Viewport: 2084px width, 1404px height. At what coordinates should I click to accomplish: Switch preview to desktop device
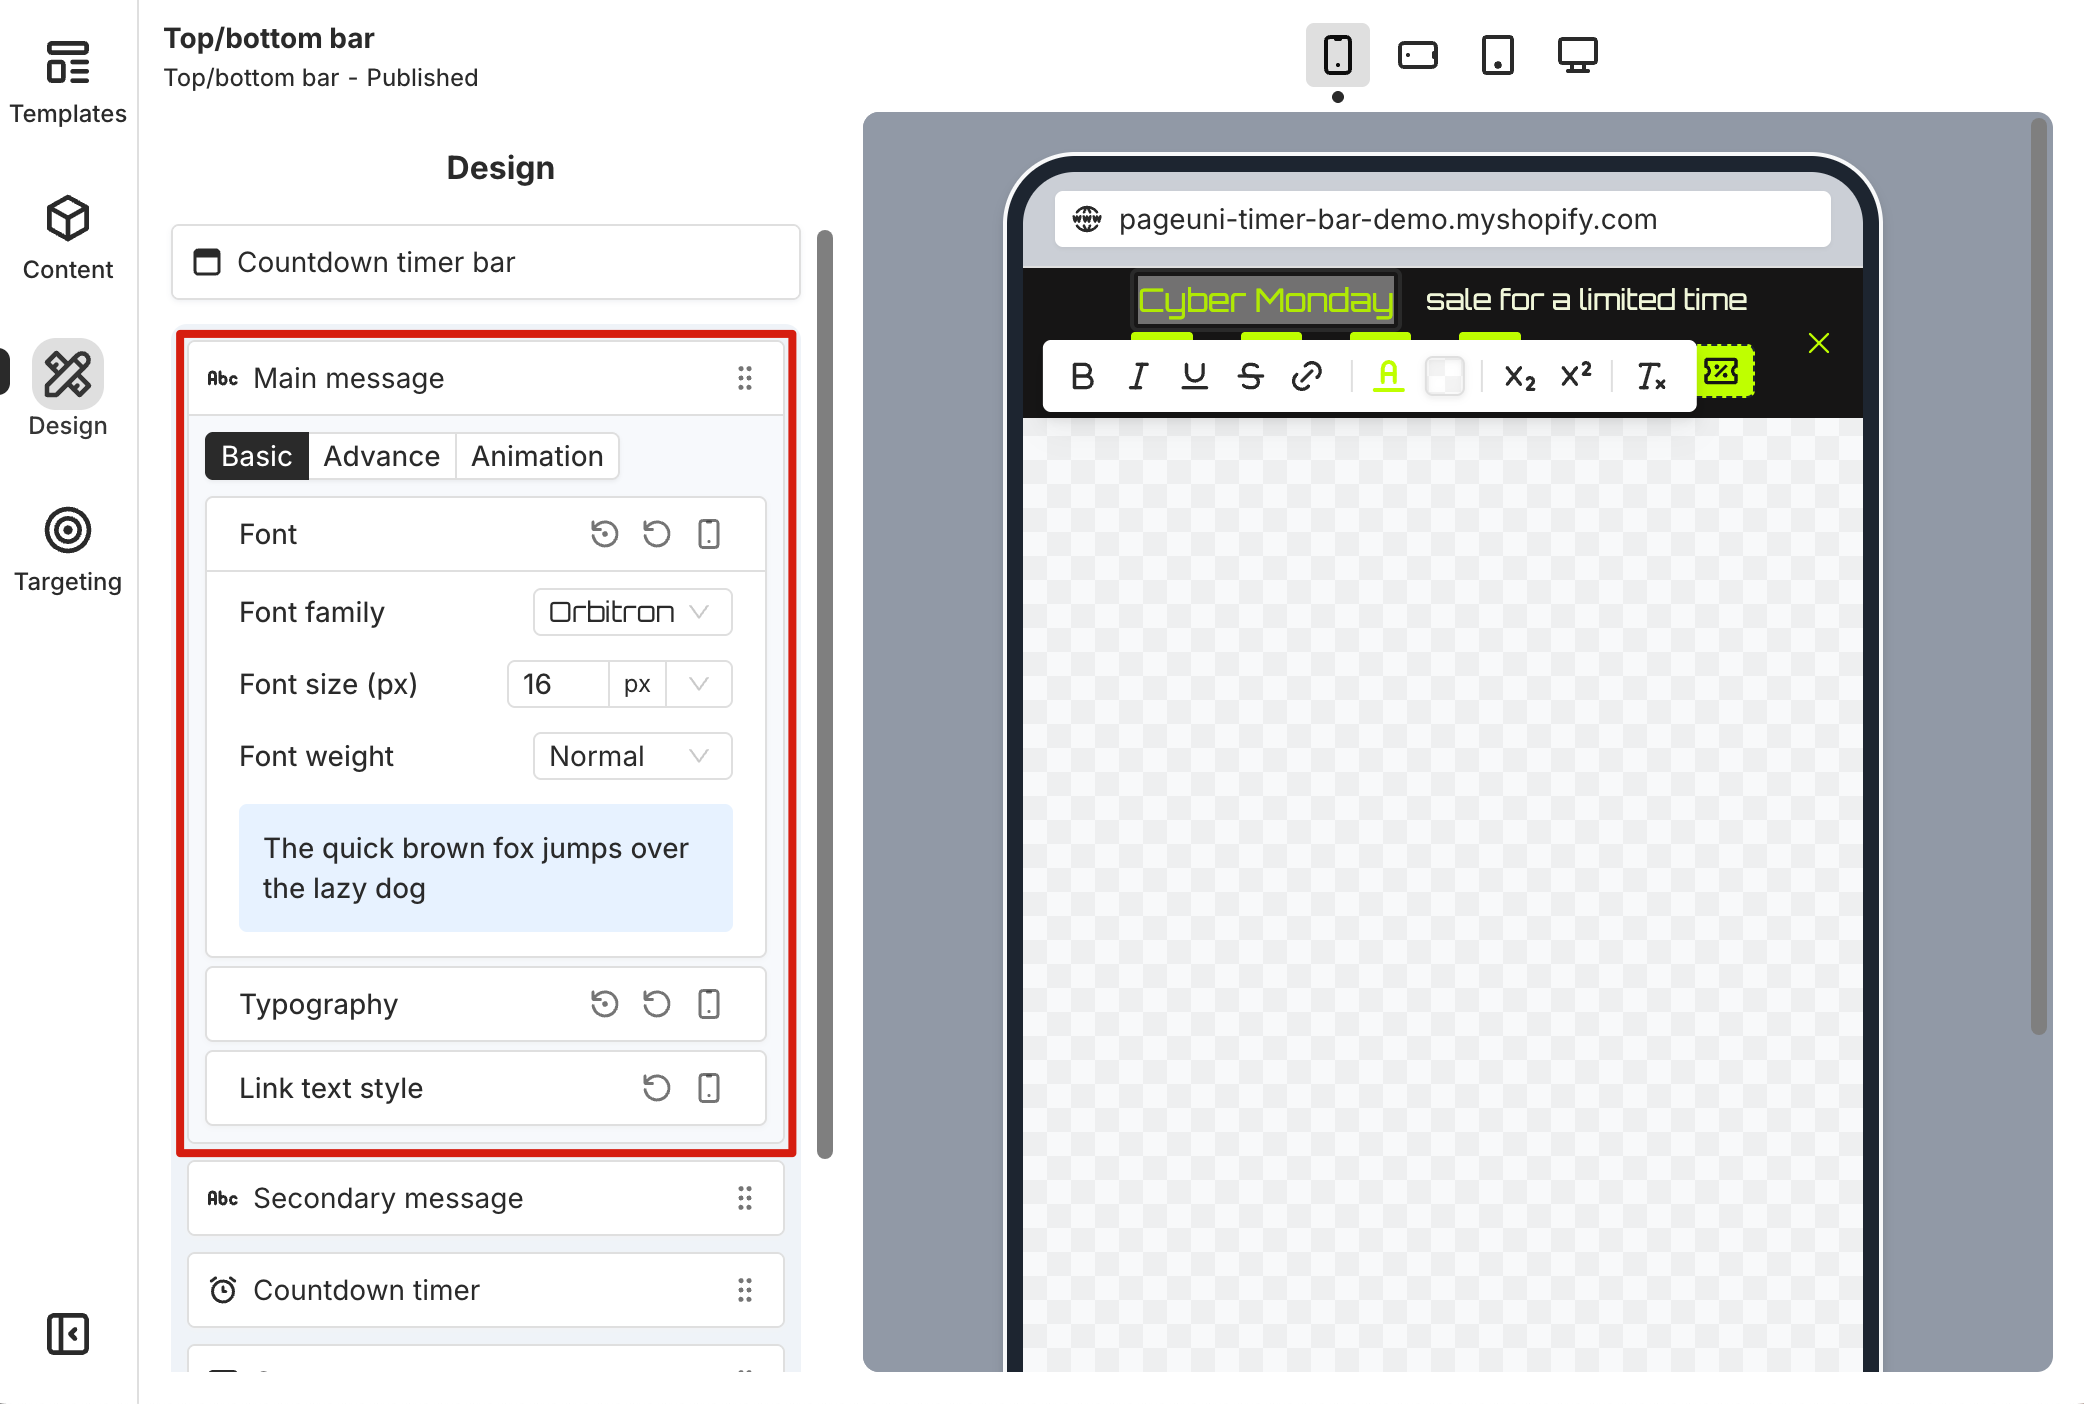[x=1578, y=55]
